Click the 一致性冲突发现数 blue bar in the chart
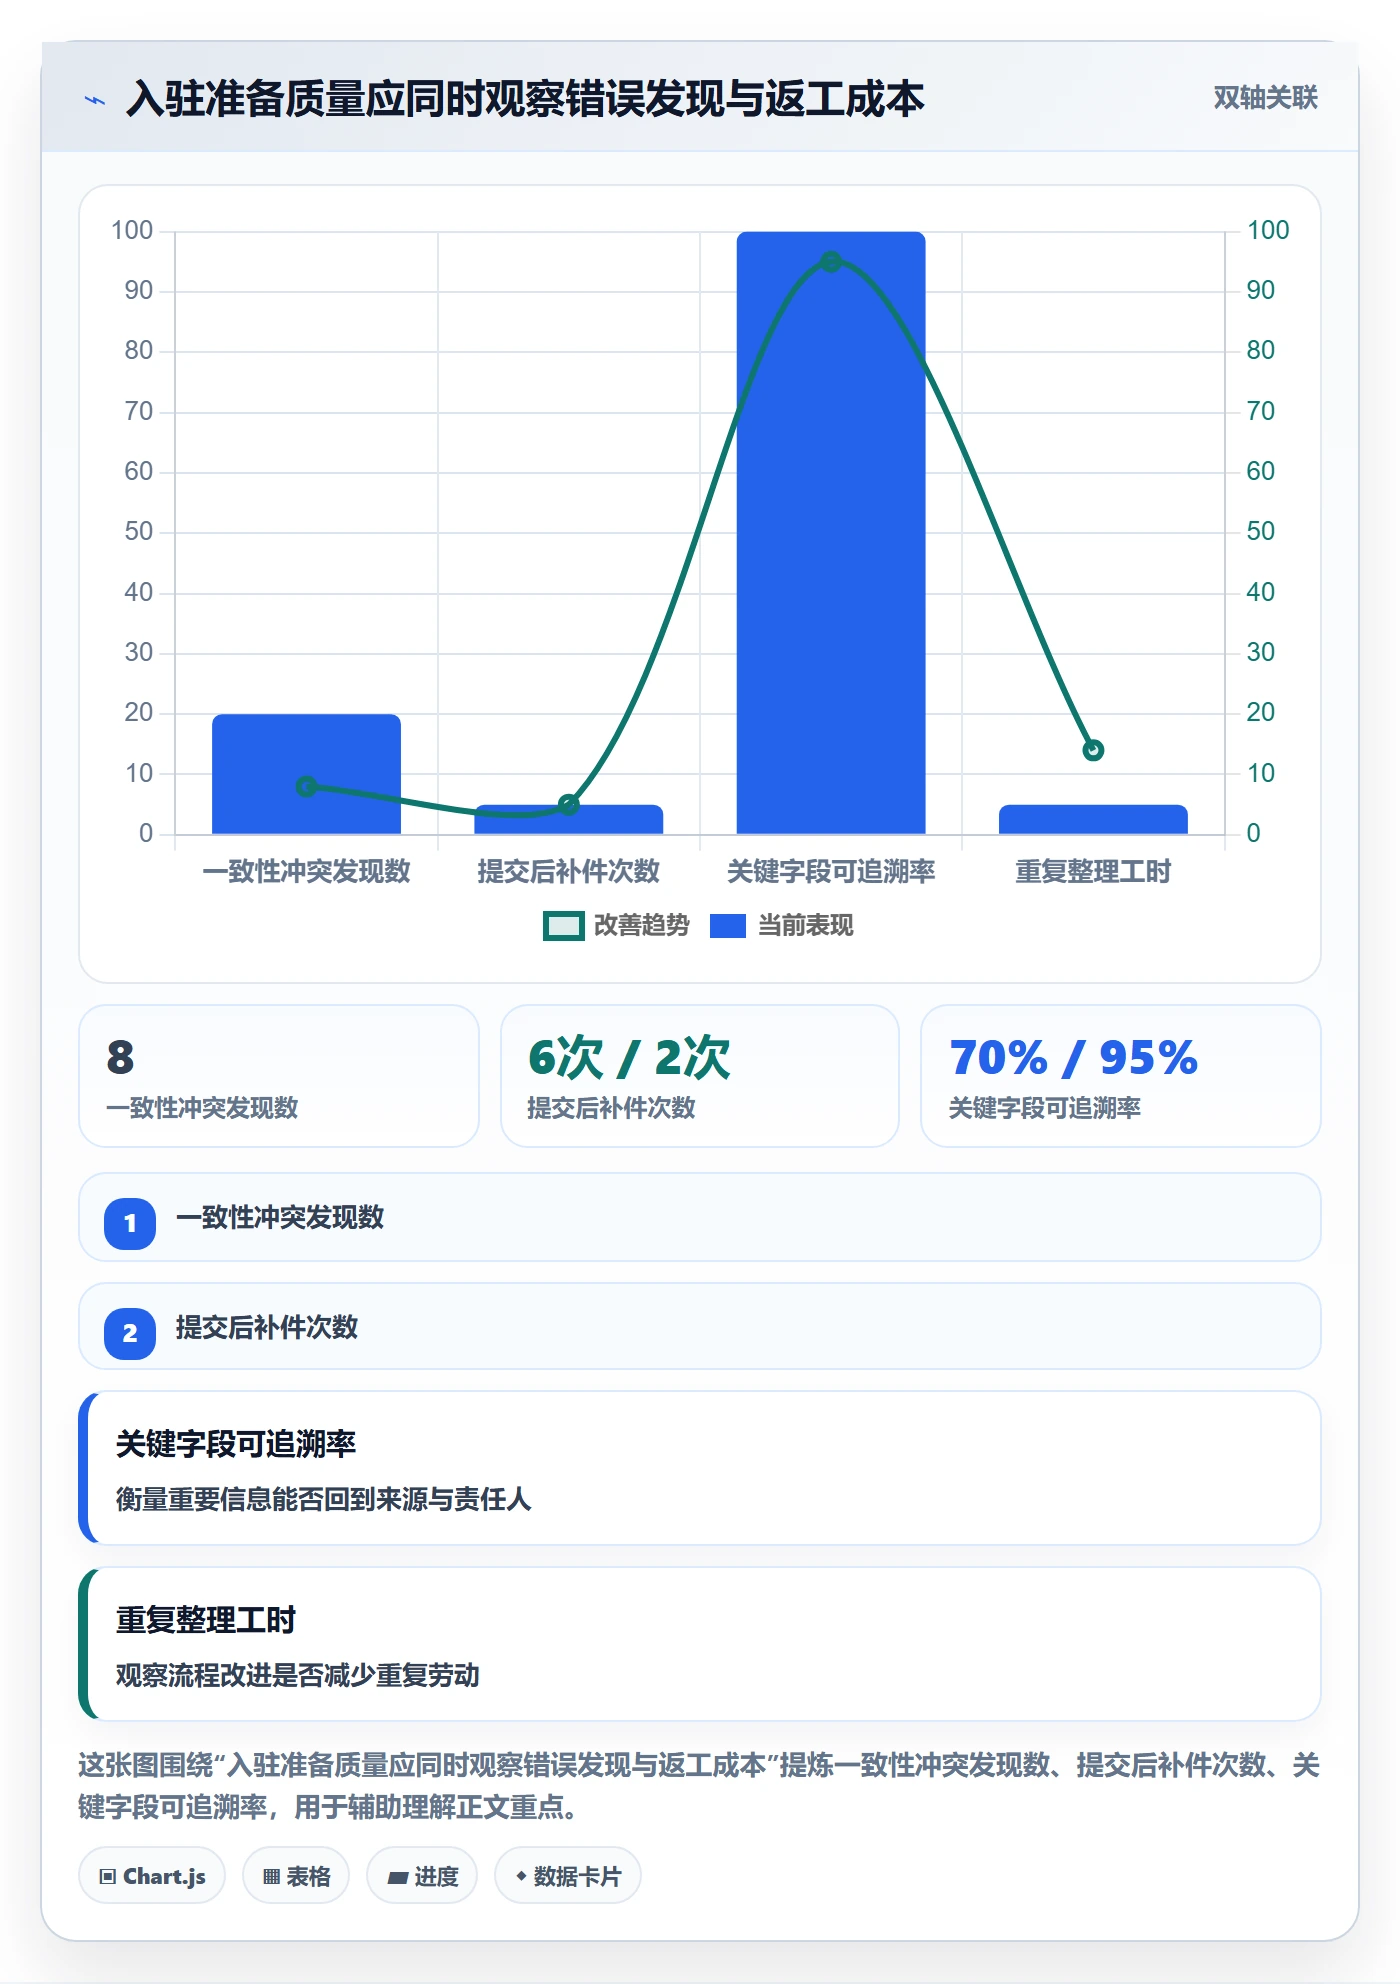 306,774
